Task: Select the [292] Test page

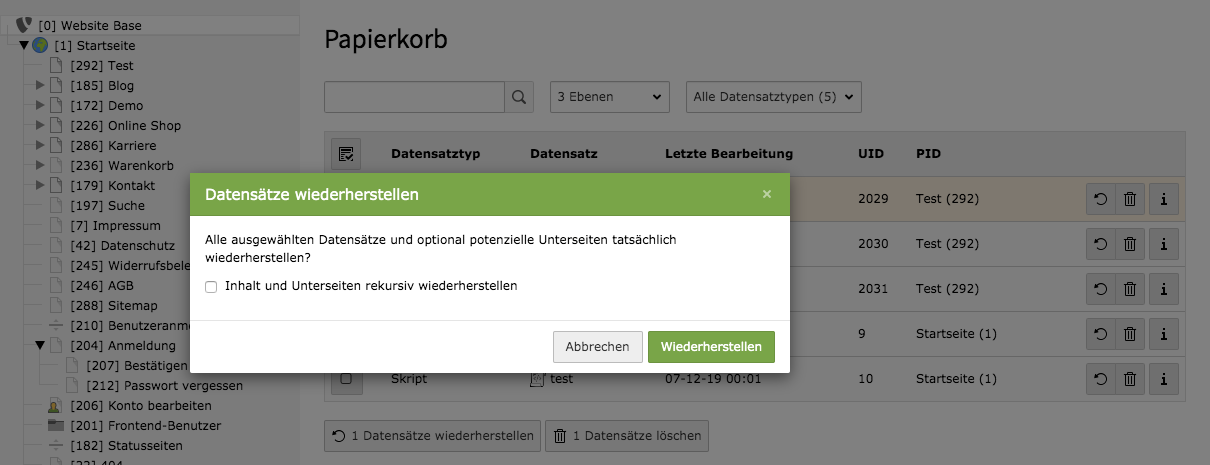Action: 102,65
